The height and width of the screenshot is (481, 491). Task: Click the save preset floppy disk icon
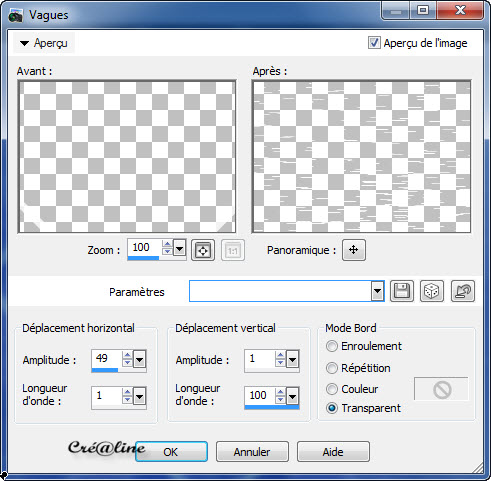[402, 291]
